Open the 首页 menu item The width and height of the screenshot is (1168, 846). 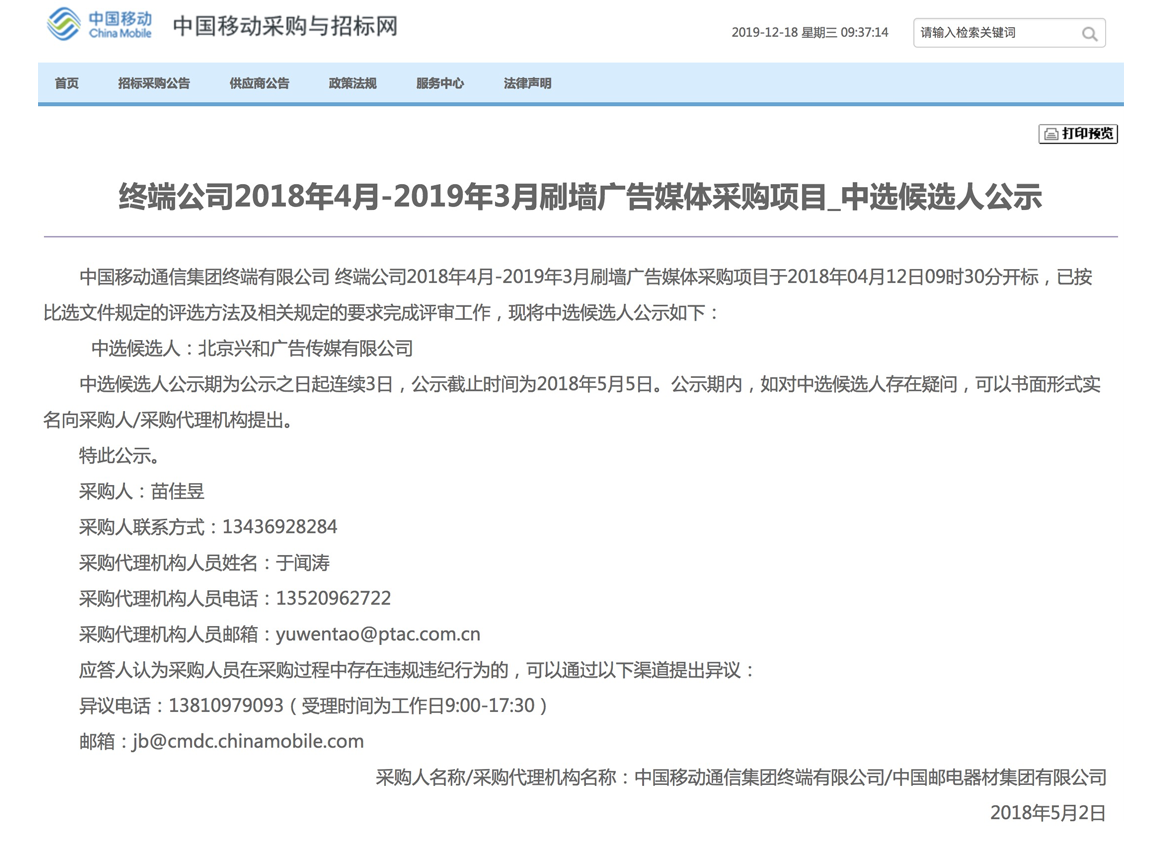pos(66,83)
